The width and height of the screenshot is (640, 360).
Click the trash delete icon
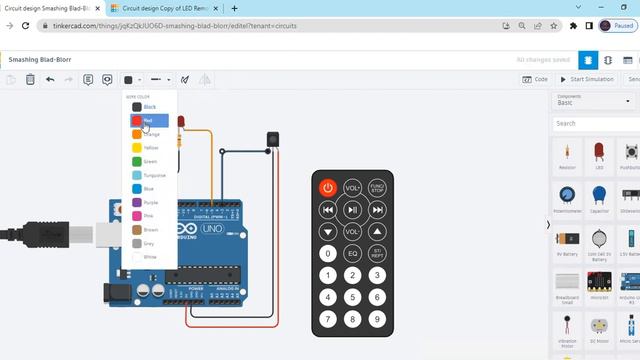coord(30,79)
